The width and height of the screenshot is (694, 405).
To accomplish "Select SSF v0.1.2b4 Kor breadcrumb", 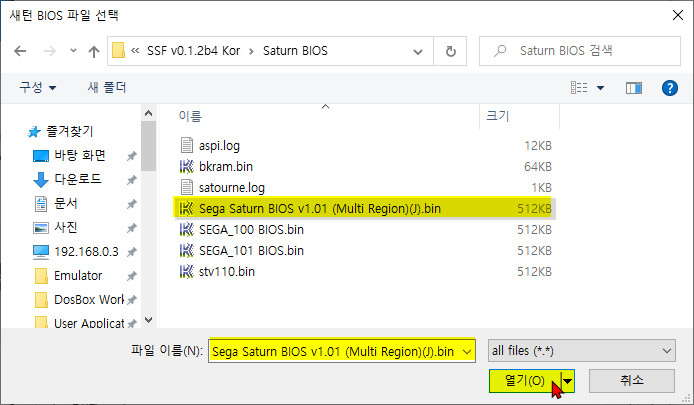I will coord(193,51).
